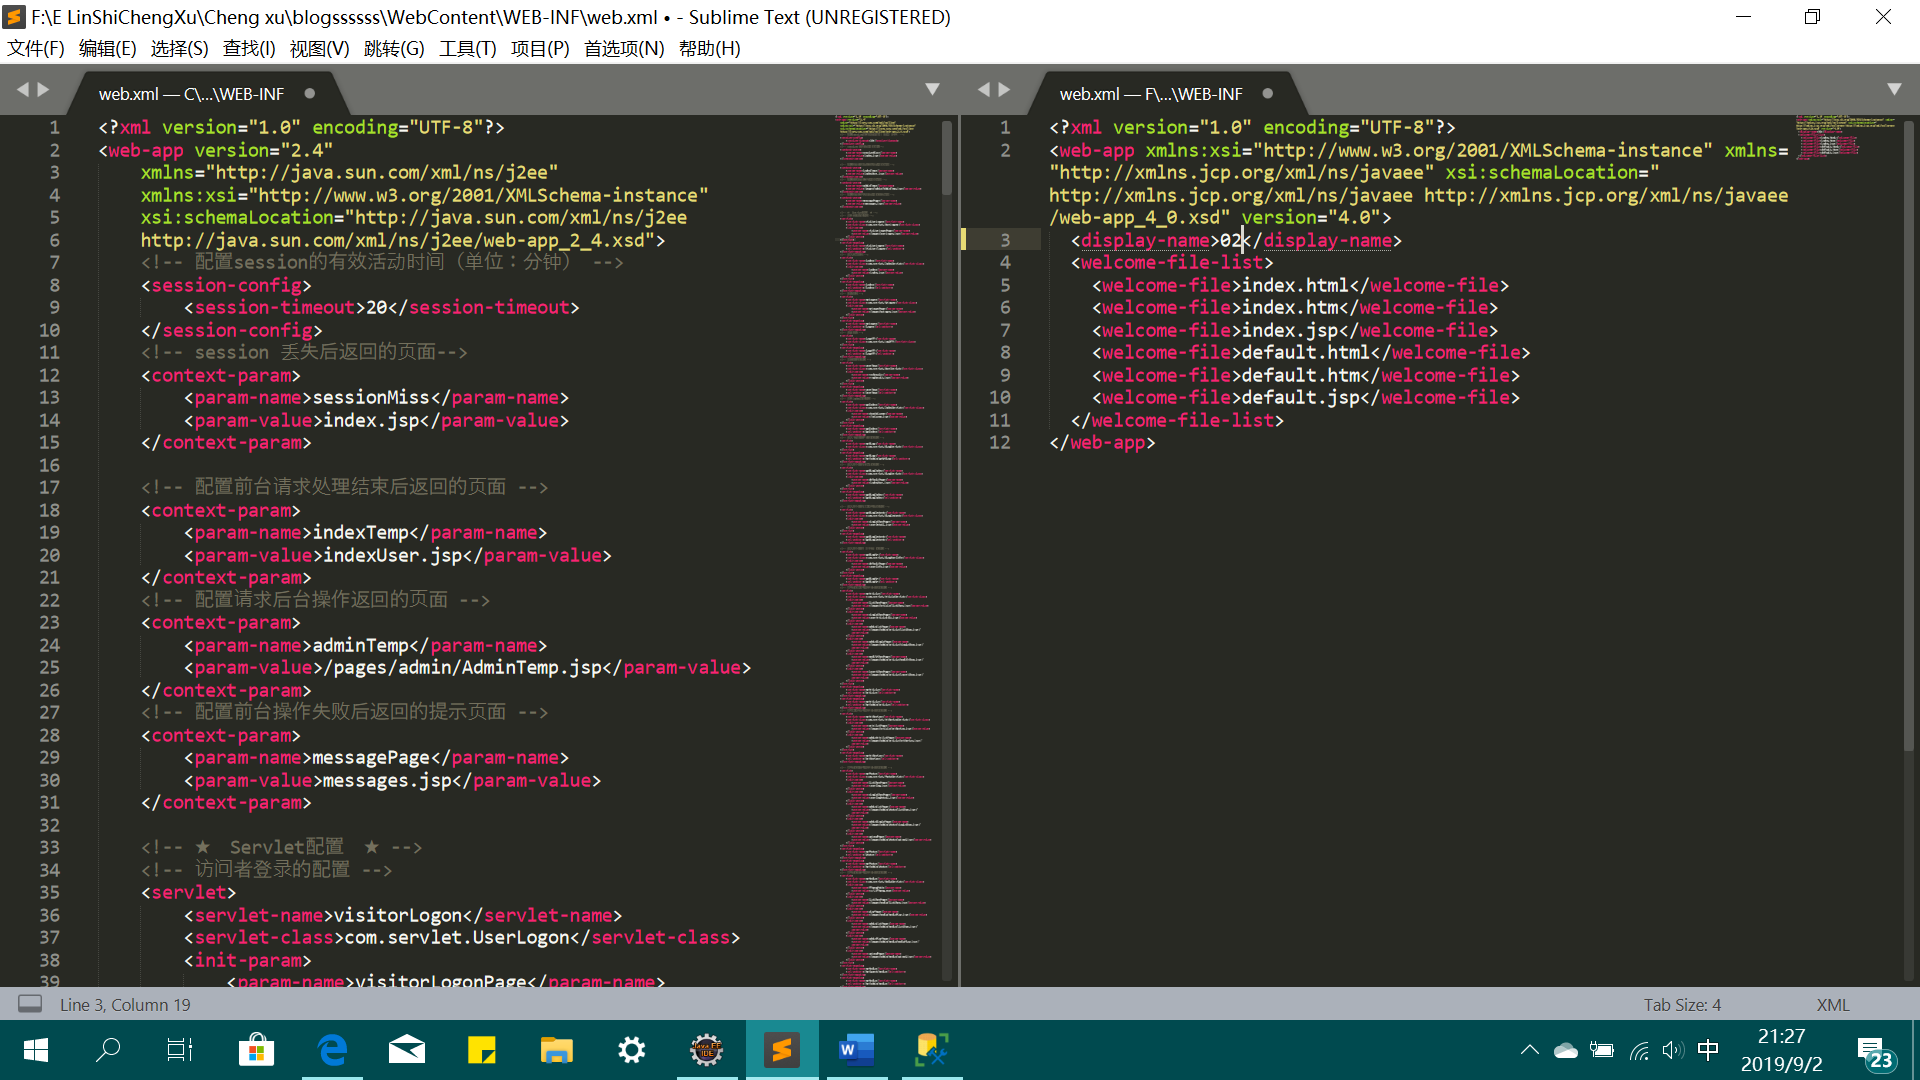The width and height of the screenshot is (1920, 1080).
Task: Switch to Eclipse Java EE IDE on taskbar
Action: tap(707, 1050)
